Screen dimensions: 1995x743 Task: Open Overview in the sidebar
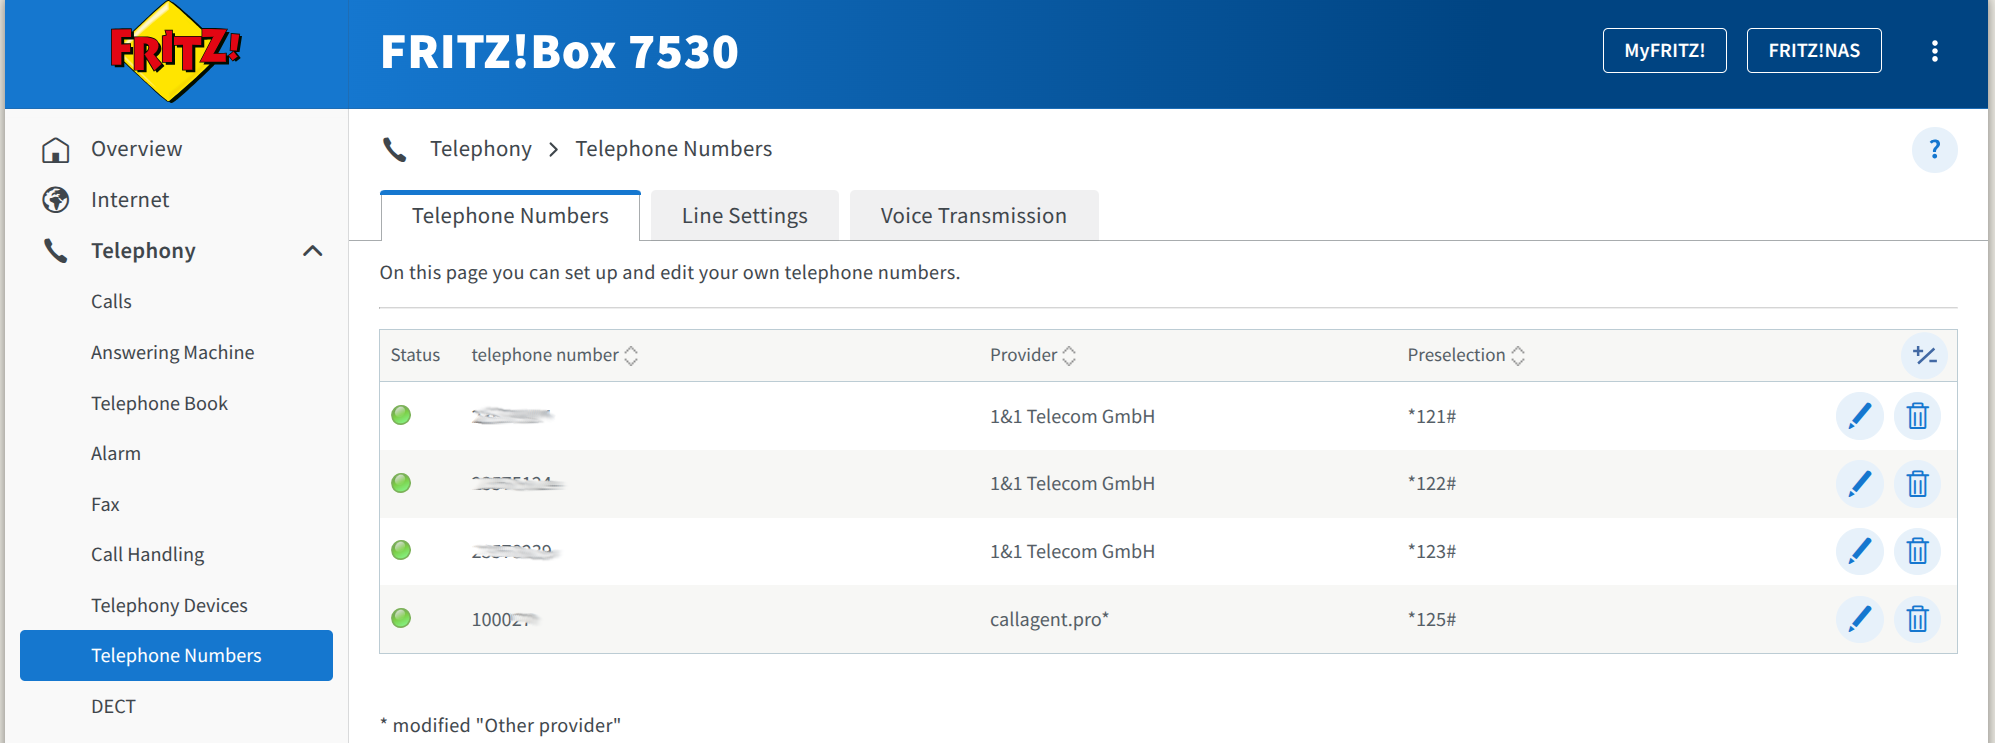click(x=137, y=149)
